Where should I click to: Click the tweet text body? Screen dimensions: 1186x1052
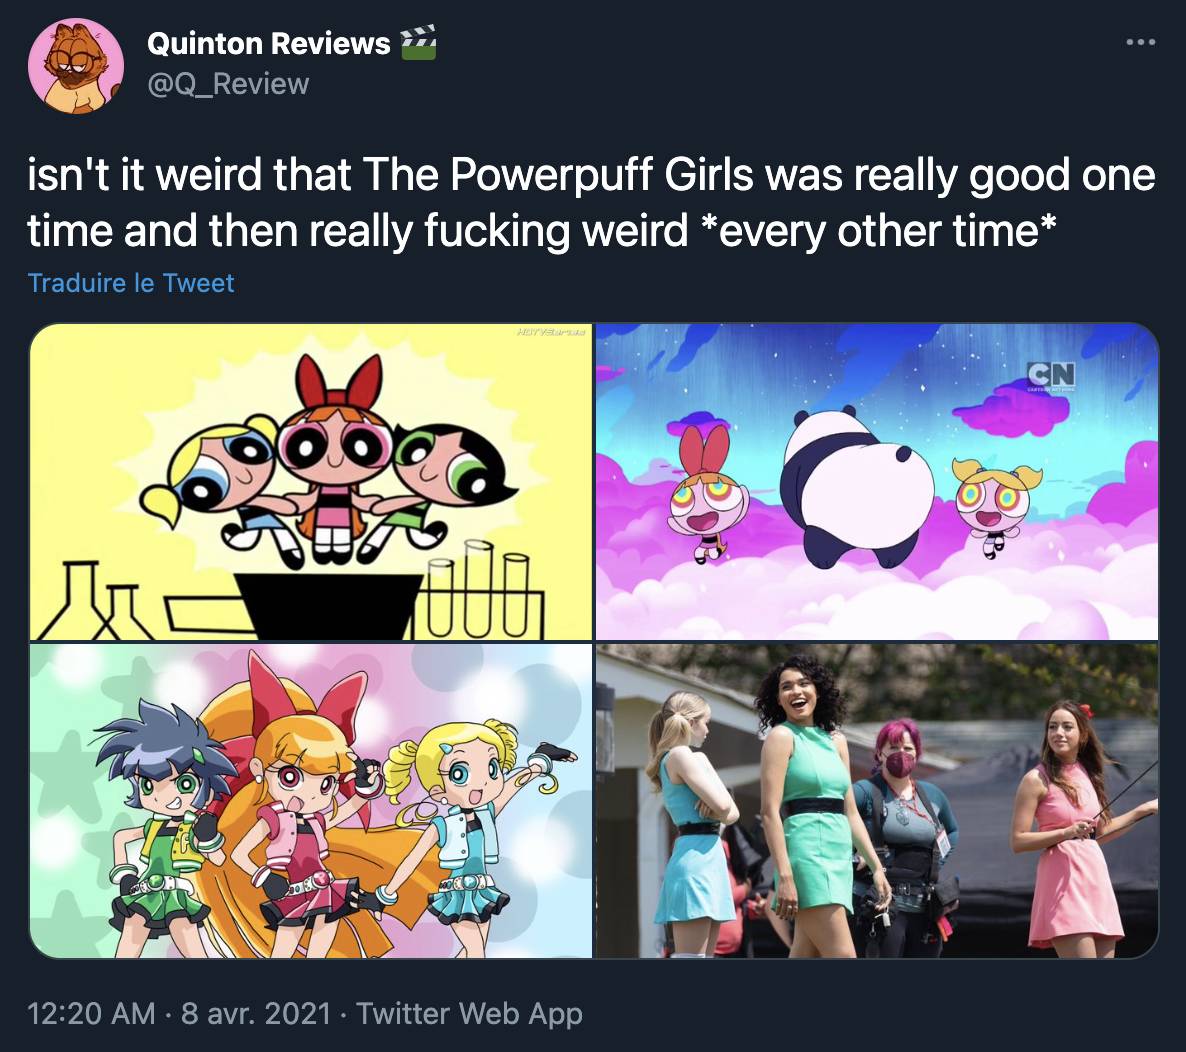coord(591,202)
